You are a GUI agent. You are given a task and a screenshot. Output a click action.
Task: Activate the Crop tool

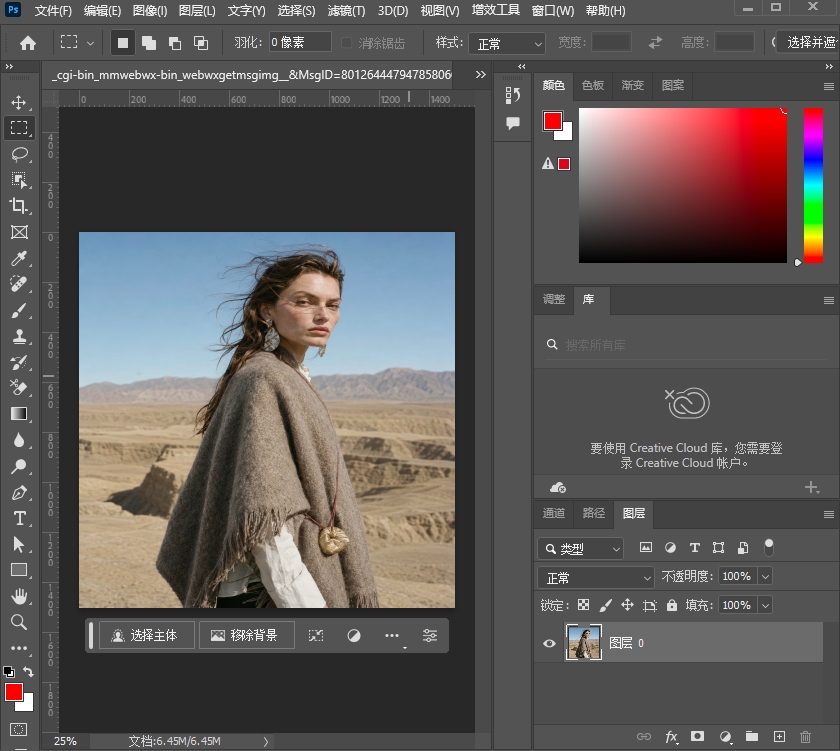[19, 206]
